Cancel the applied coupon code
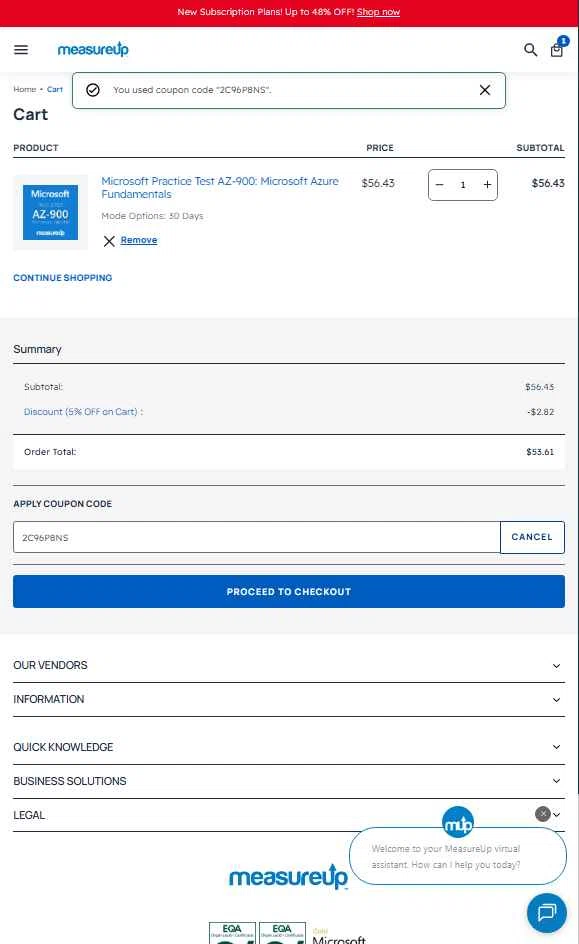 532,537
